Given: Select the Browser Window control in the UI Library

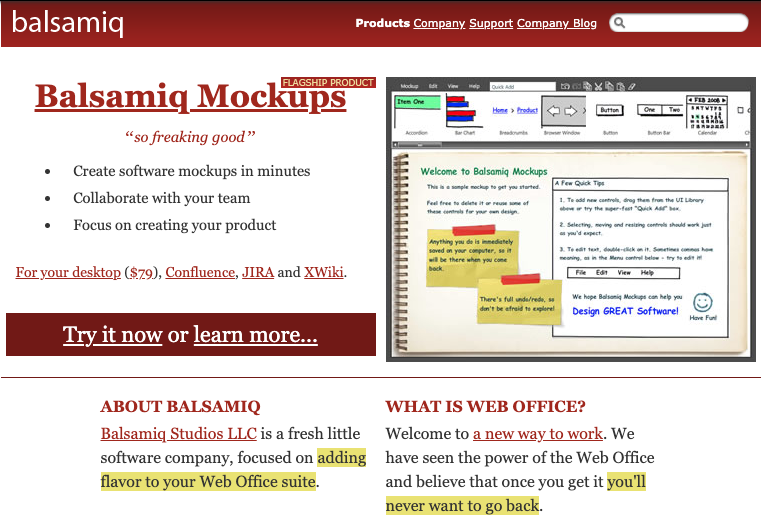Looking at the screenshot, I should click(x=563, y=115).
